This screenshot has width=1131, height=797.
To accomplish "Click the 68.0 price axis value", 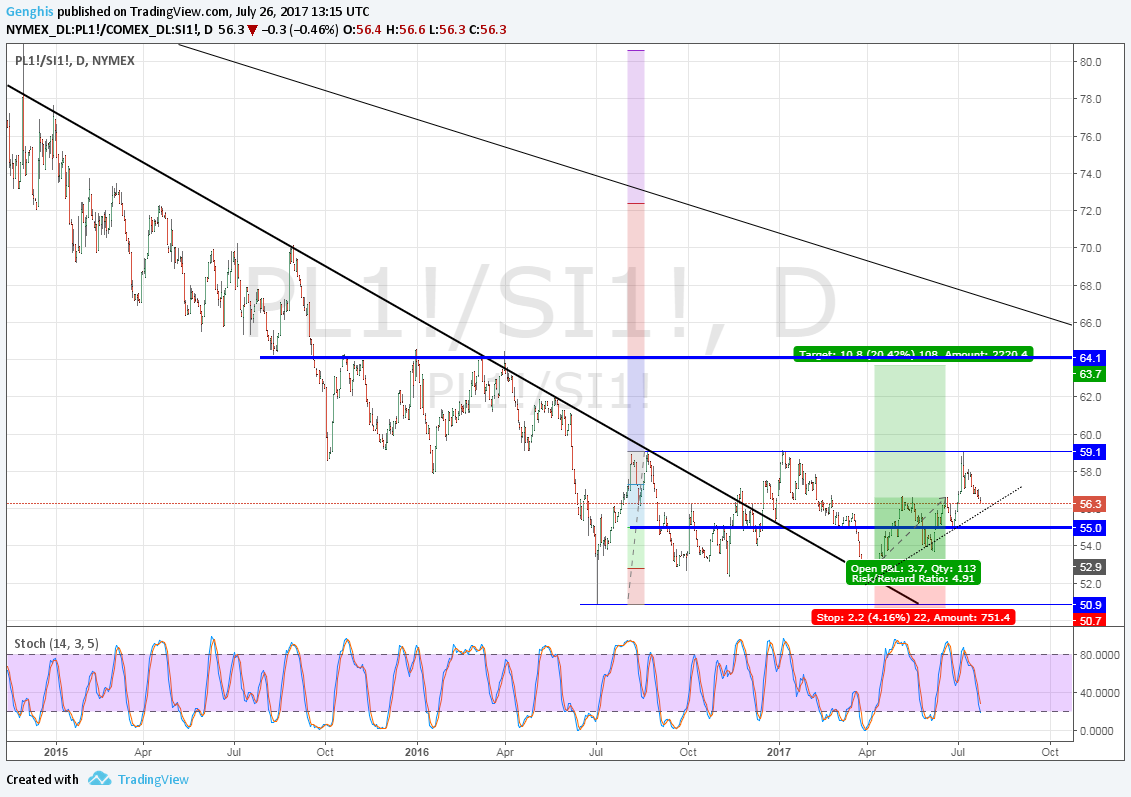I will pyautogui.click(x=1090, y=286).
